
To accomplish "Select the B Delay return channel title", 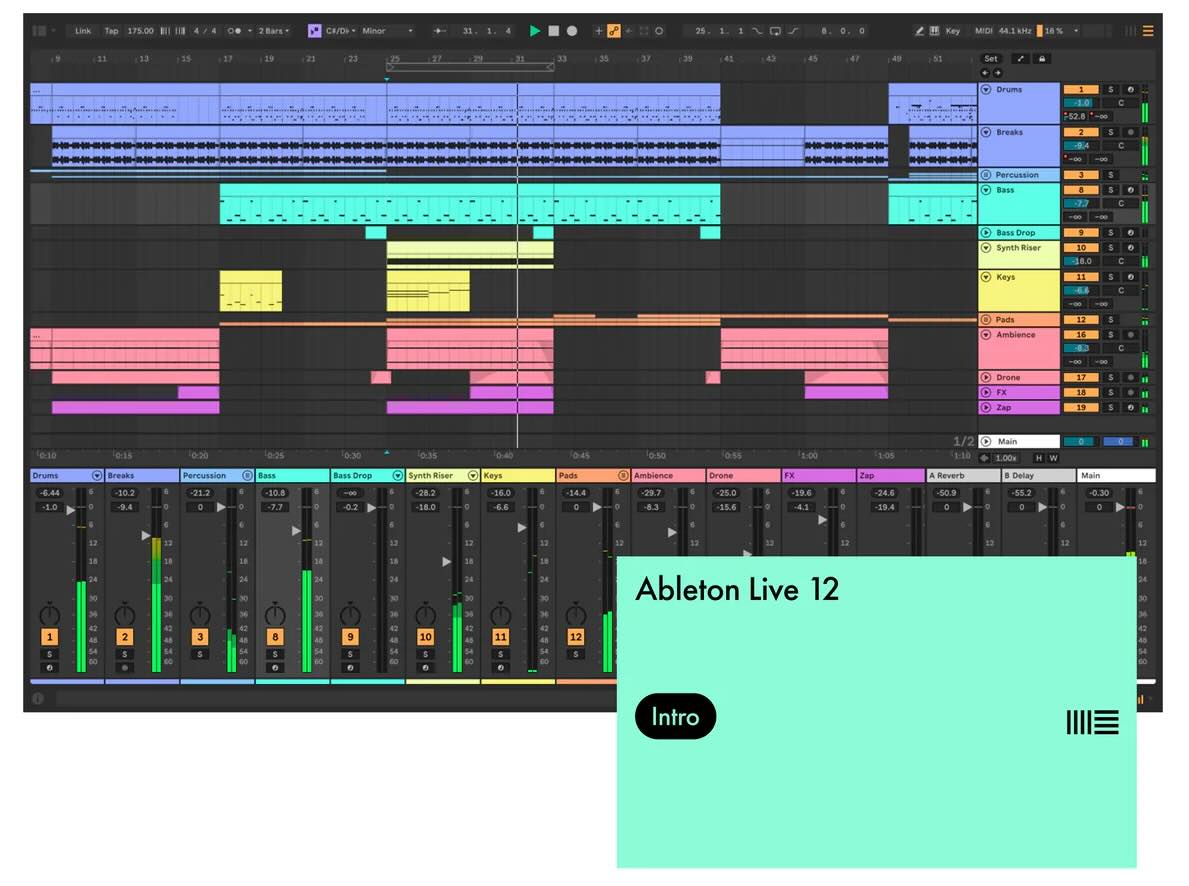I will 1038,476.
